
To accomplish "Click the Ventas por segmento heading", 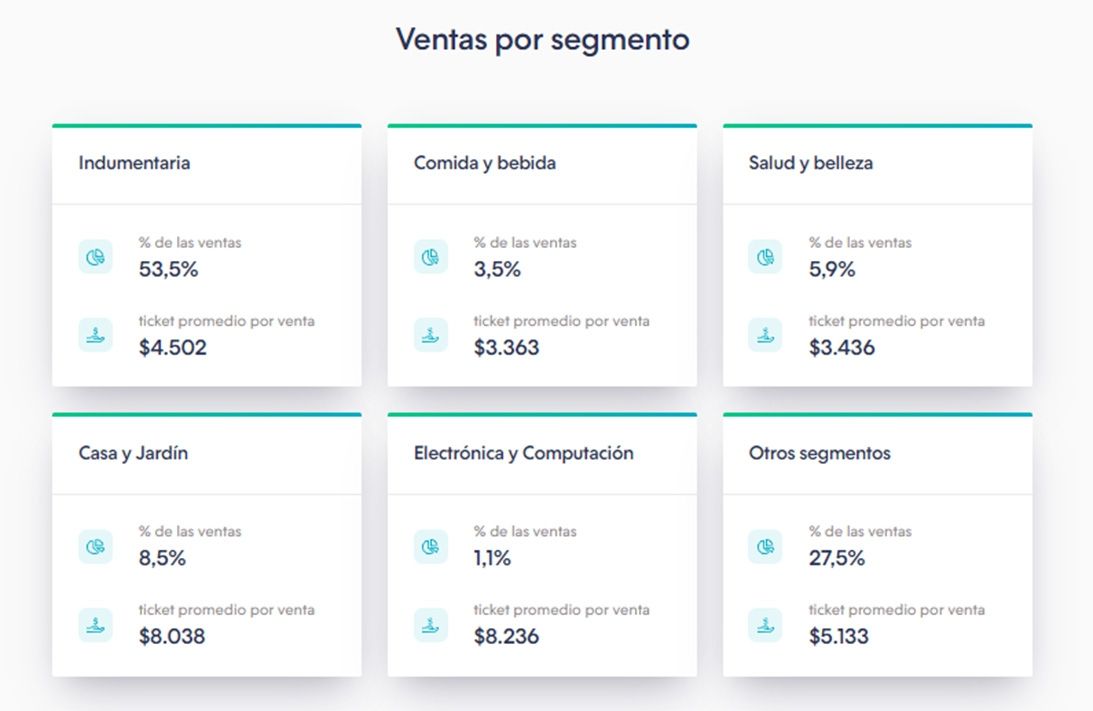I will (542, 40).
